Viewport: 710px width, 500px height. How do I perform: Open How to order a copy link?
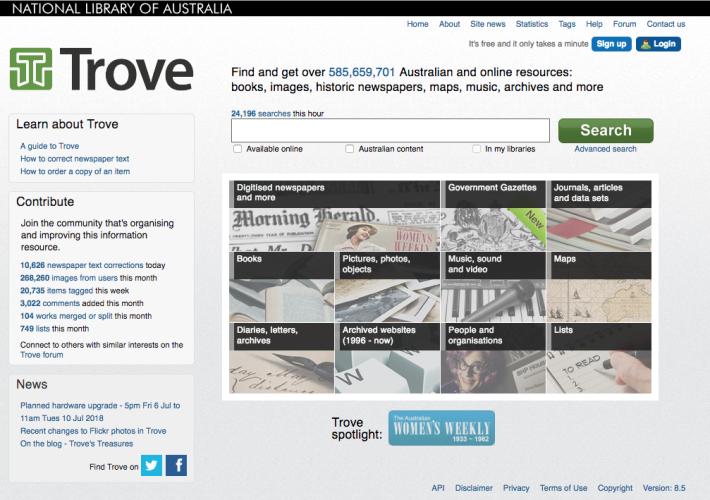[75, 171]
